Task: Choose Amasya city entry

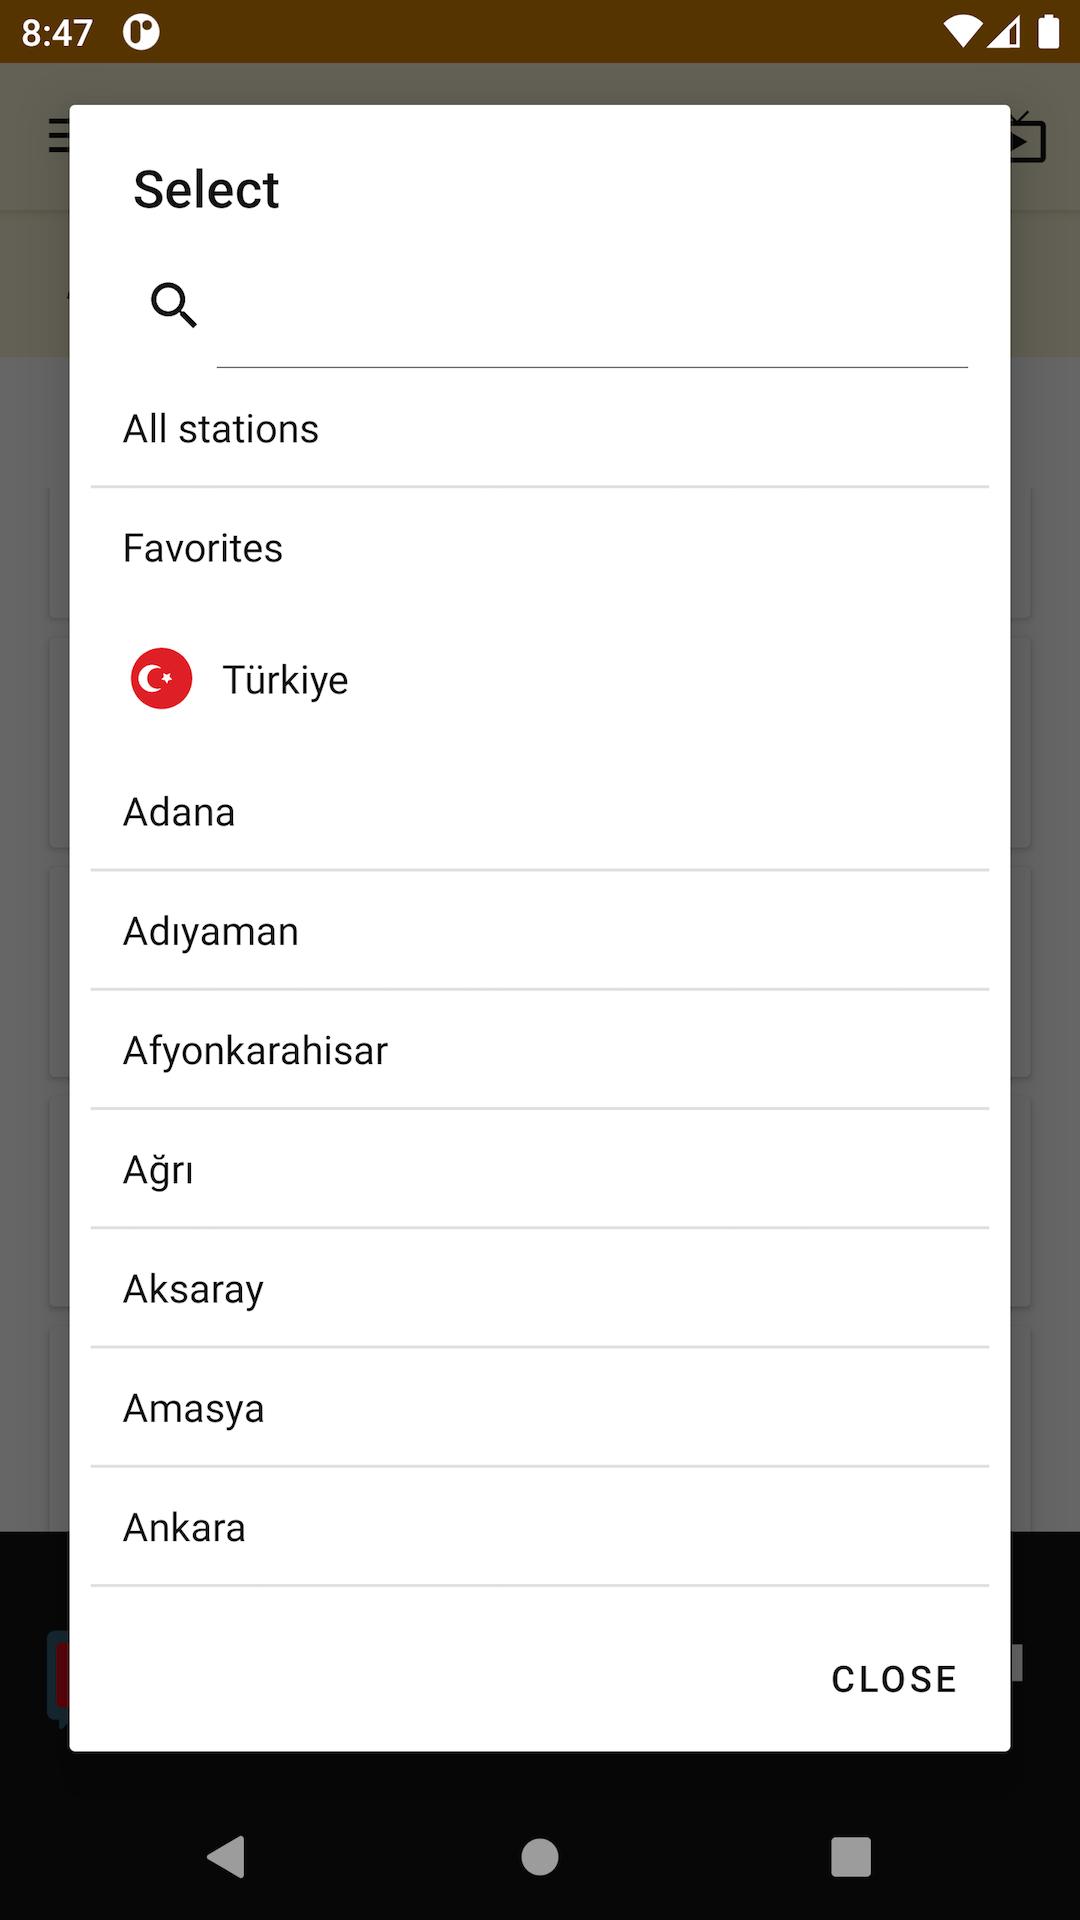Action: 540,1408
